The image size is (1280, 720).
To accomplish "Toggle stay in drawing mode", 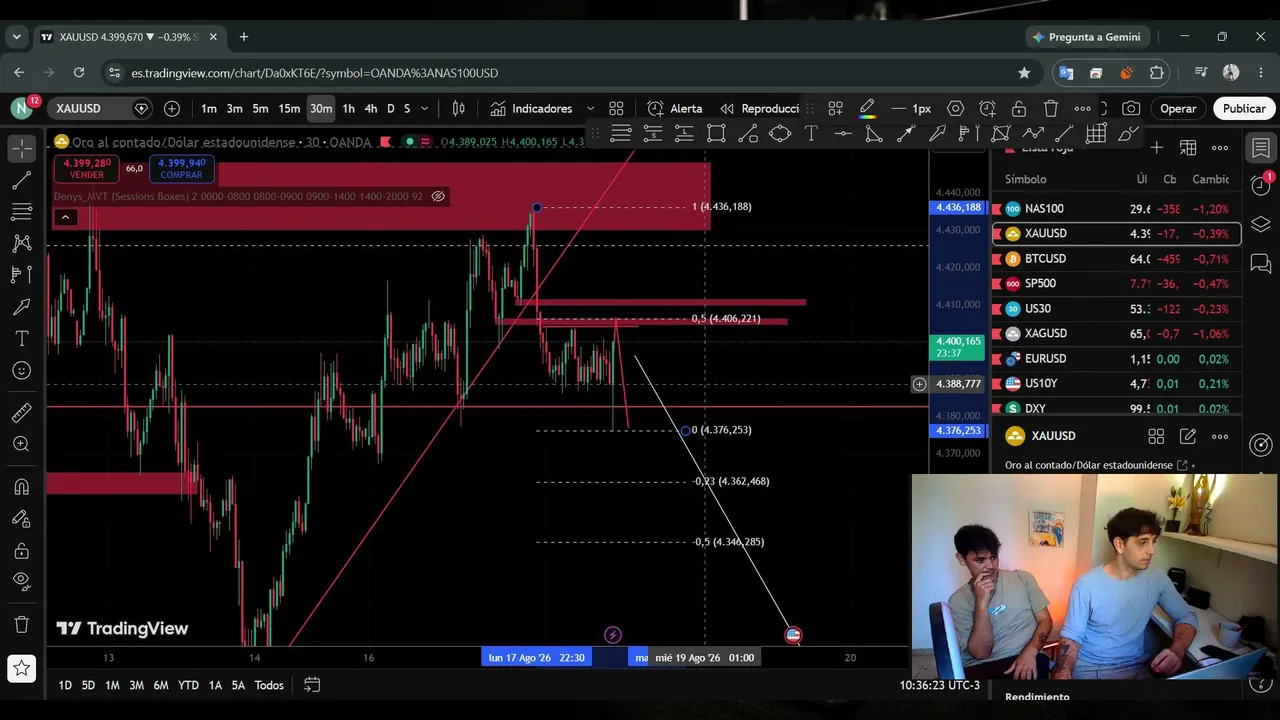I will coord(21,519).
